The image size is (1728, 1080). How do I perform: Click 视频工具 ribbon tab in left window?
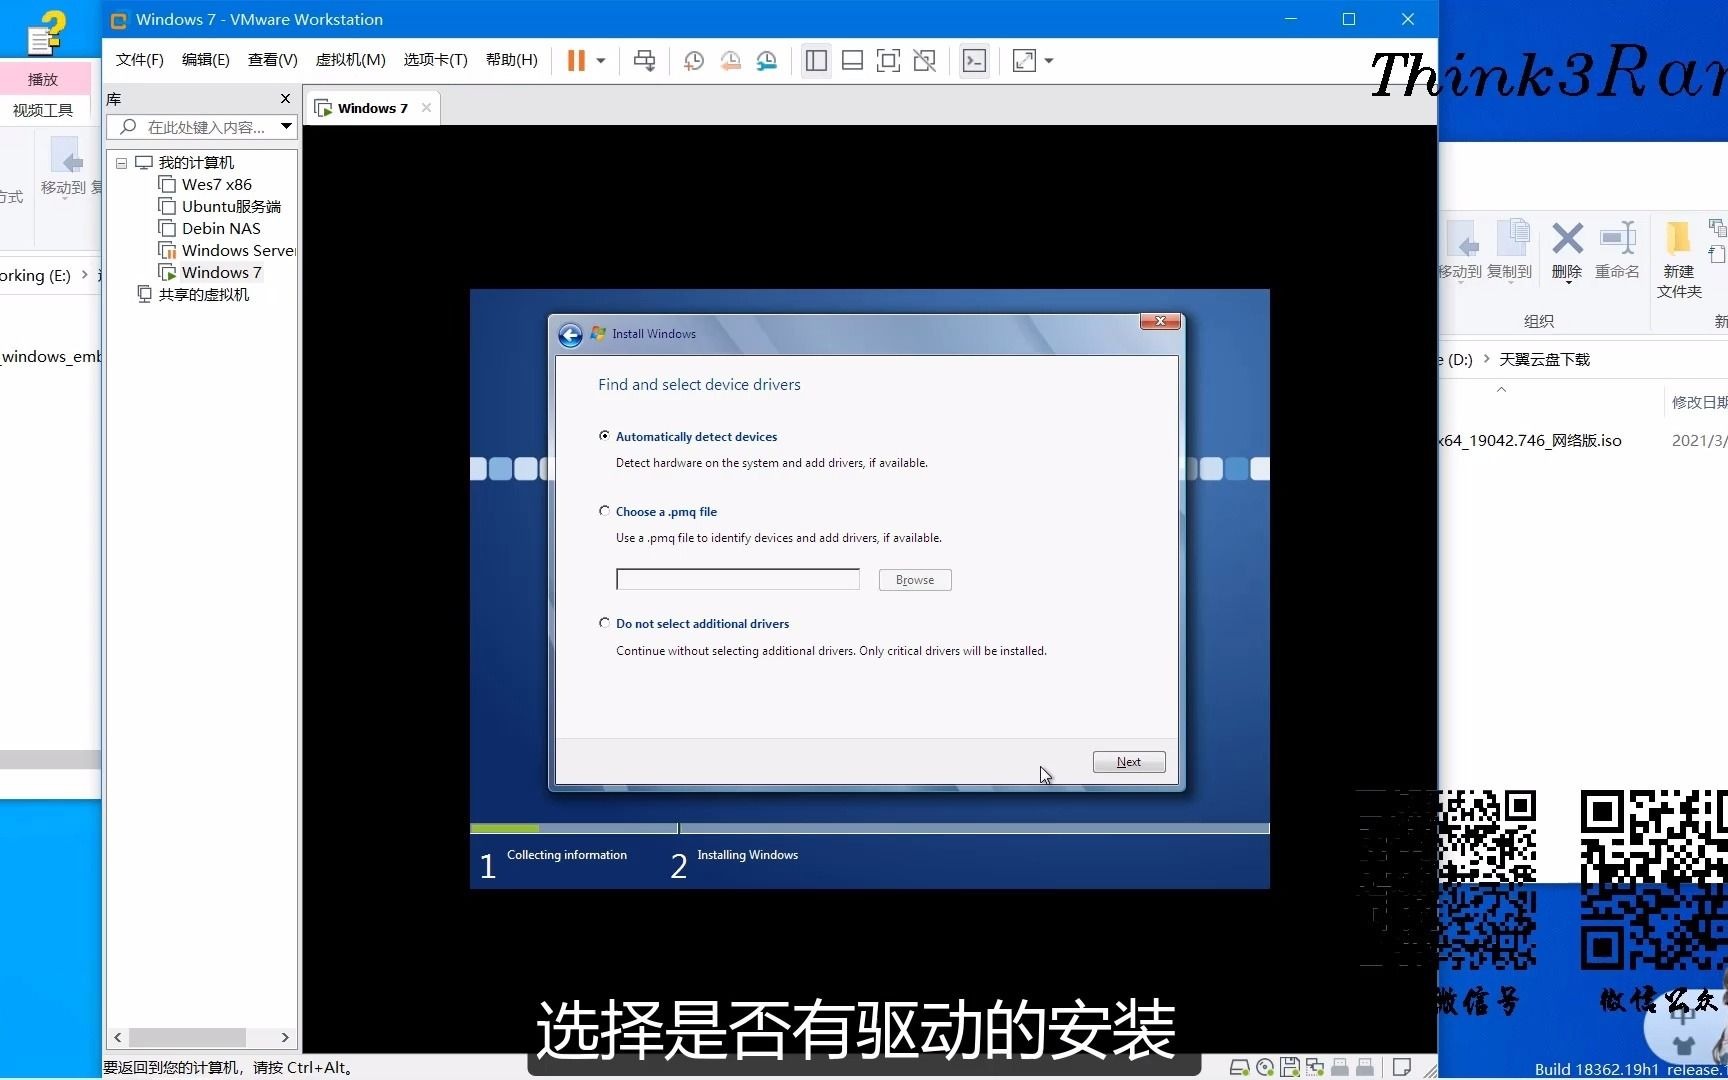tap(42, 110)
